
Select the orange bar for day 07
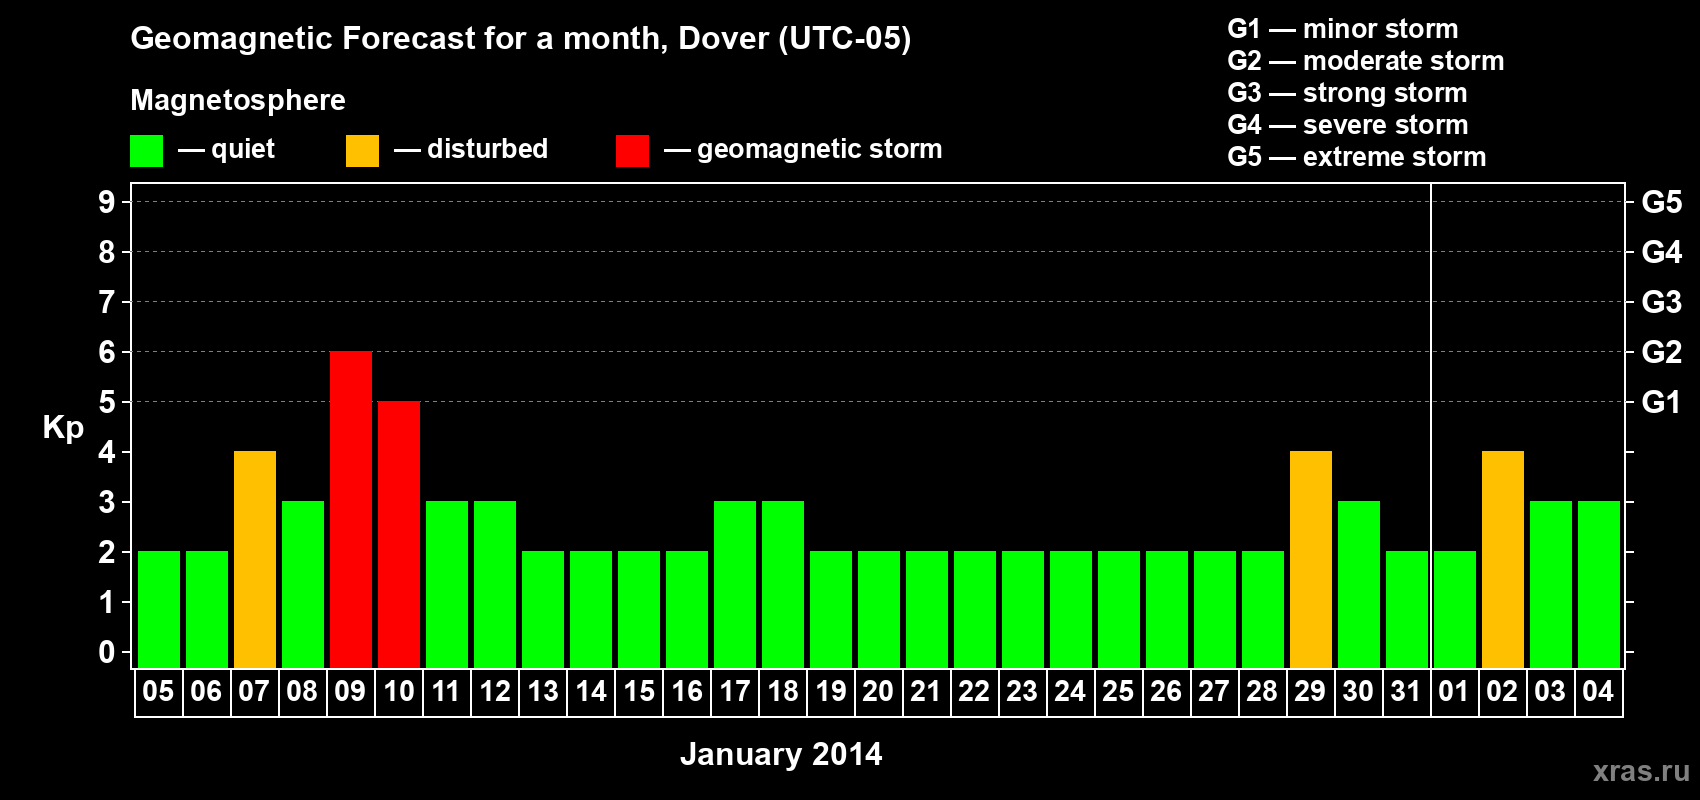pyautogui.click(x=255, y=559)
